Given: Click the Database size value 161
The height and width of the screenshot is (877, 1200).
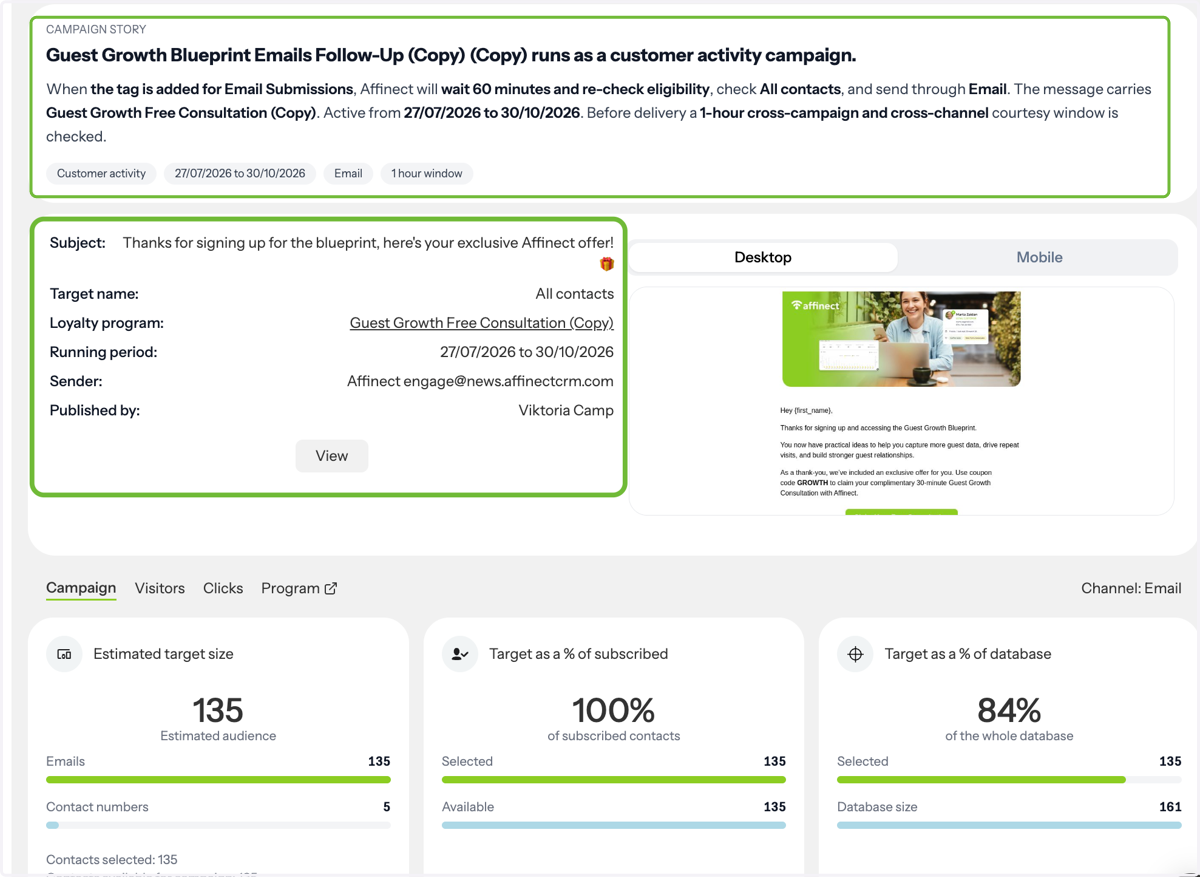Looking at the screenshot, I should click(x=1170, y=806).
